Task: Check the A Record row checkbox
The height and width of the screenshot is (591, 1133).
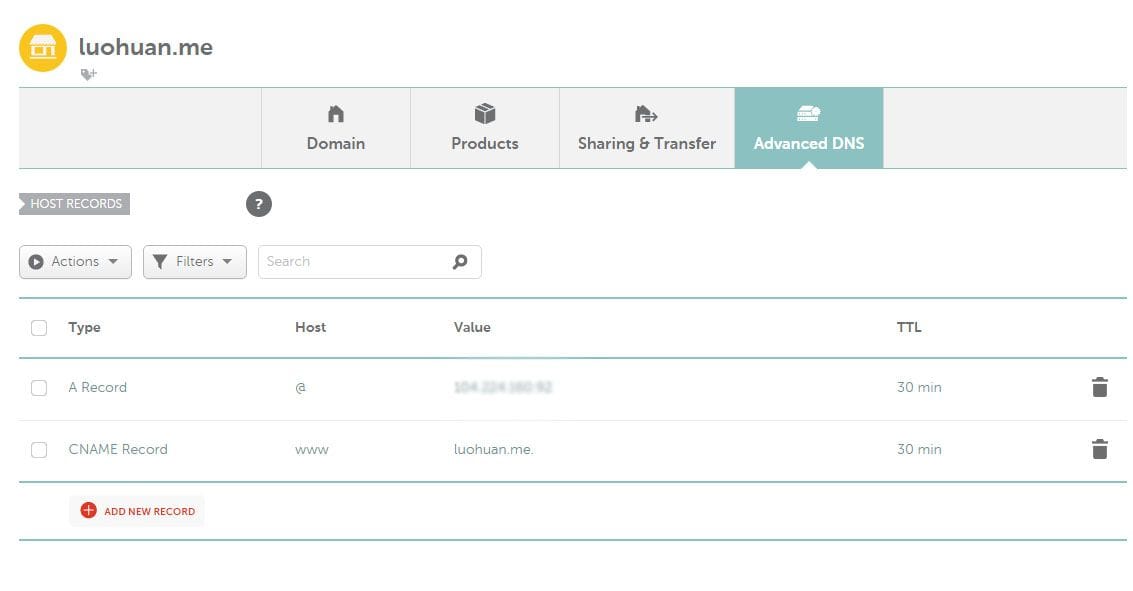Action: coord(39,388)
